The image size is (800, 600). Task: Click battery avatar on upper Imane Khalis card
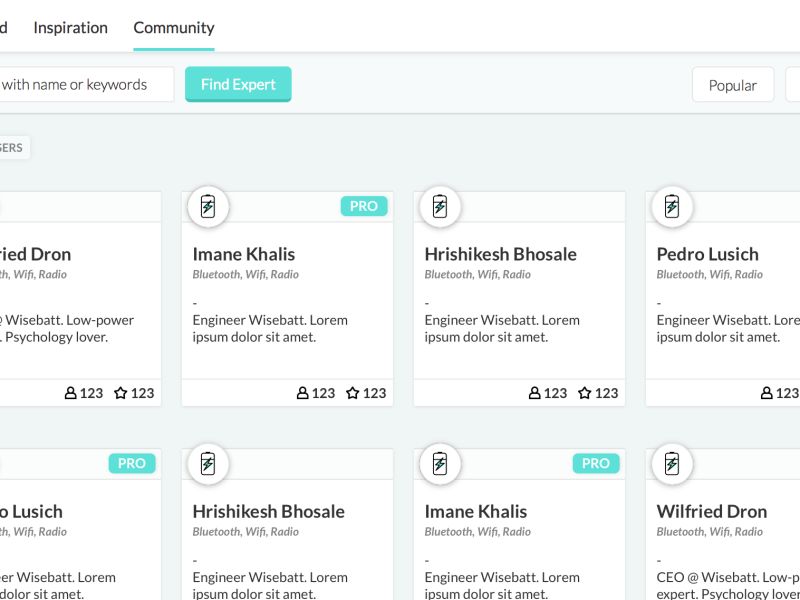click(x=208, y=207)
